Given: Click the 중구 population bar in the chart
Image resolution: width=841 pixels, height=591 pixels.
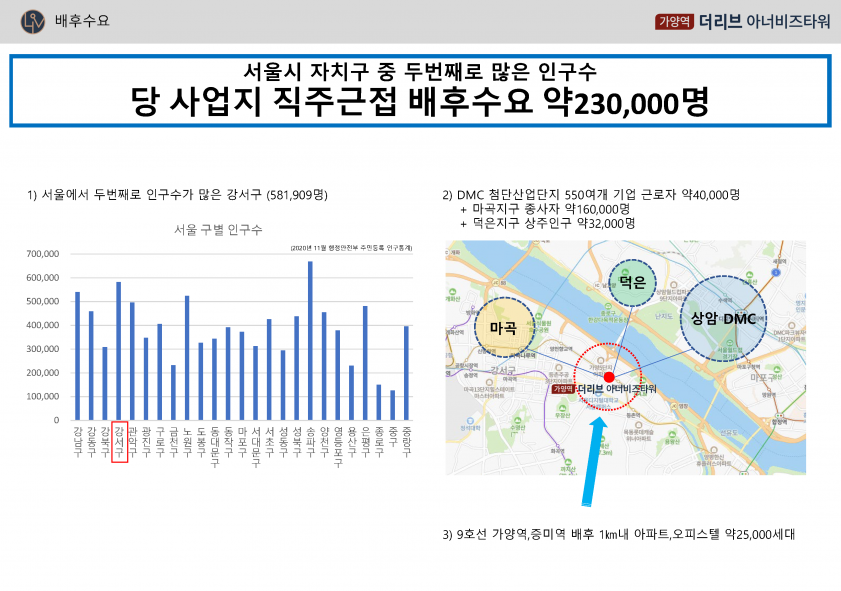Looking at the screenshot, I should (393, 405).
